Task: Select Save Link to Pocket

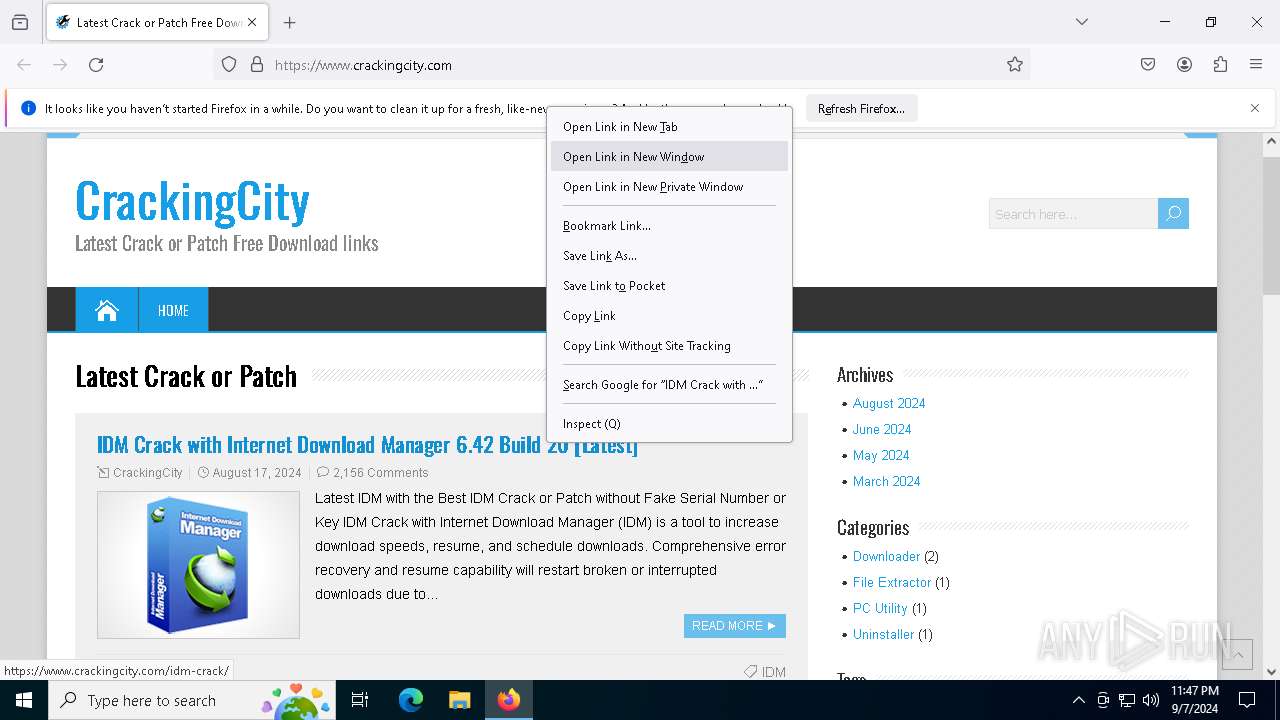Action: point(669,286)
